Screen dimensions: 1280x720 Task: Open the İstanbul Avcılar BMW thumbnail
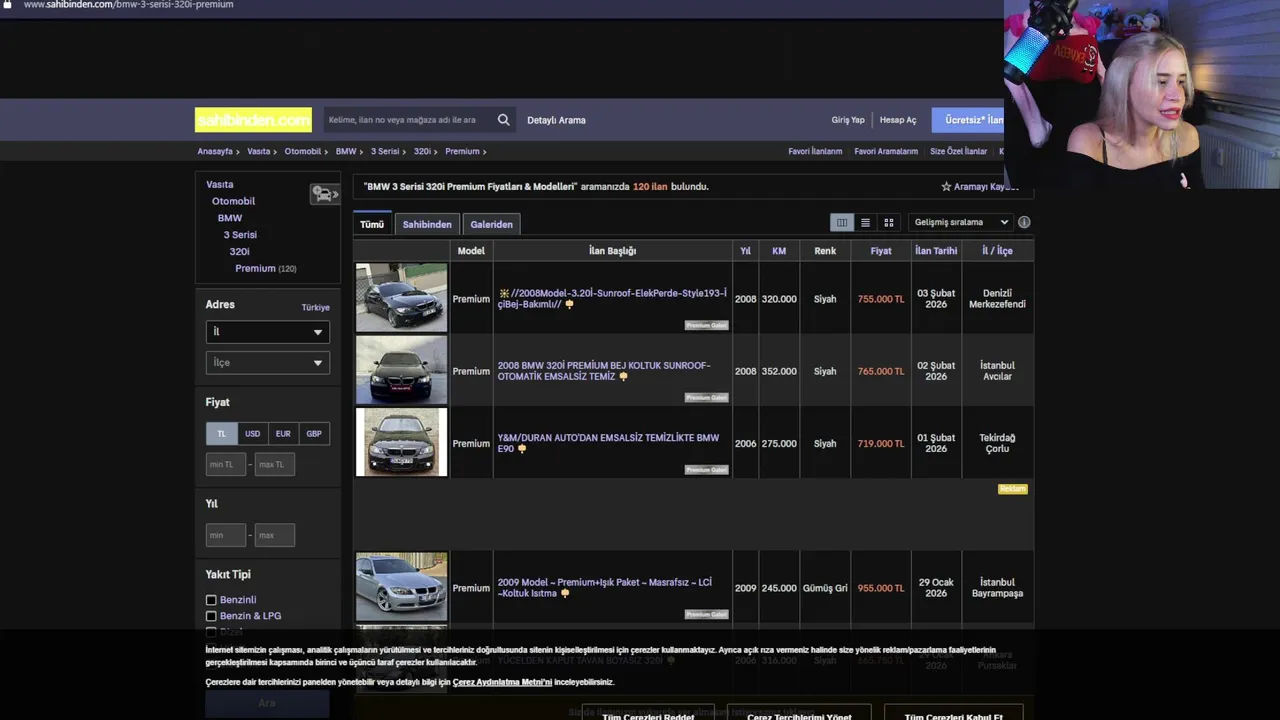coord(401,370)
